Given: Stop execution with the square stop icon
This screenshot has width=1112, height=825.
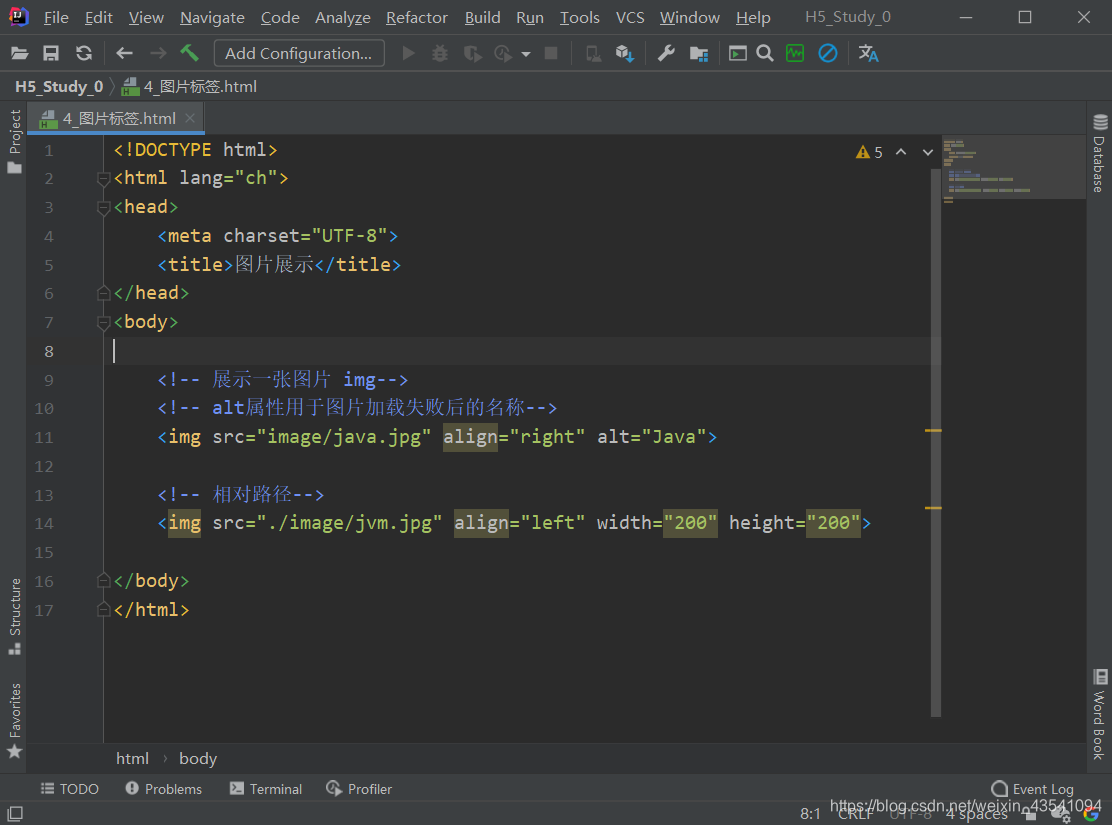Looking at the screenshot, I should point(550,53).
